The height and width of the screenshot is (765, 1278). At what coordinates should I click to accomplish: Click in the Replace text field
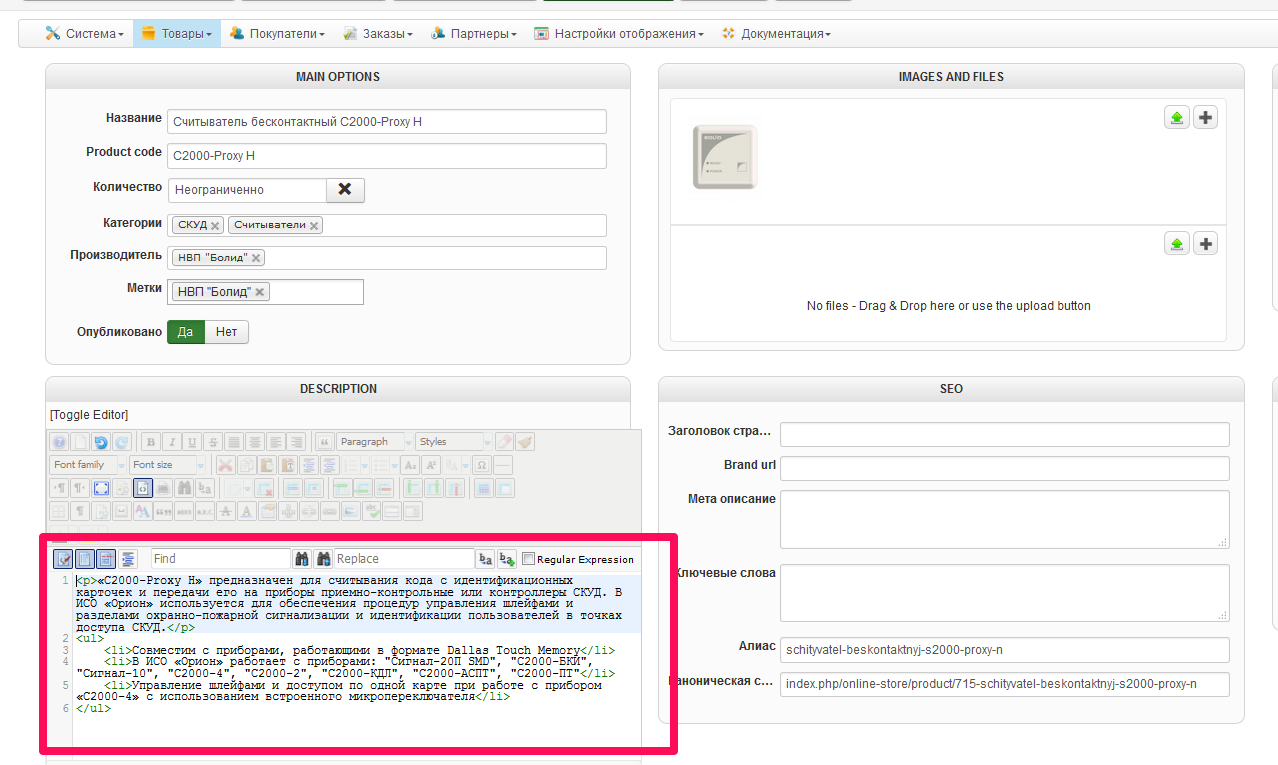[x=405, y=559]
